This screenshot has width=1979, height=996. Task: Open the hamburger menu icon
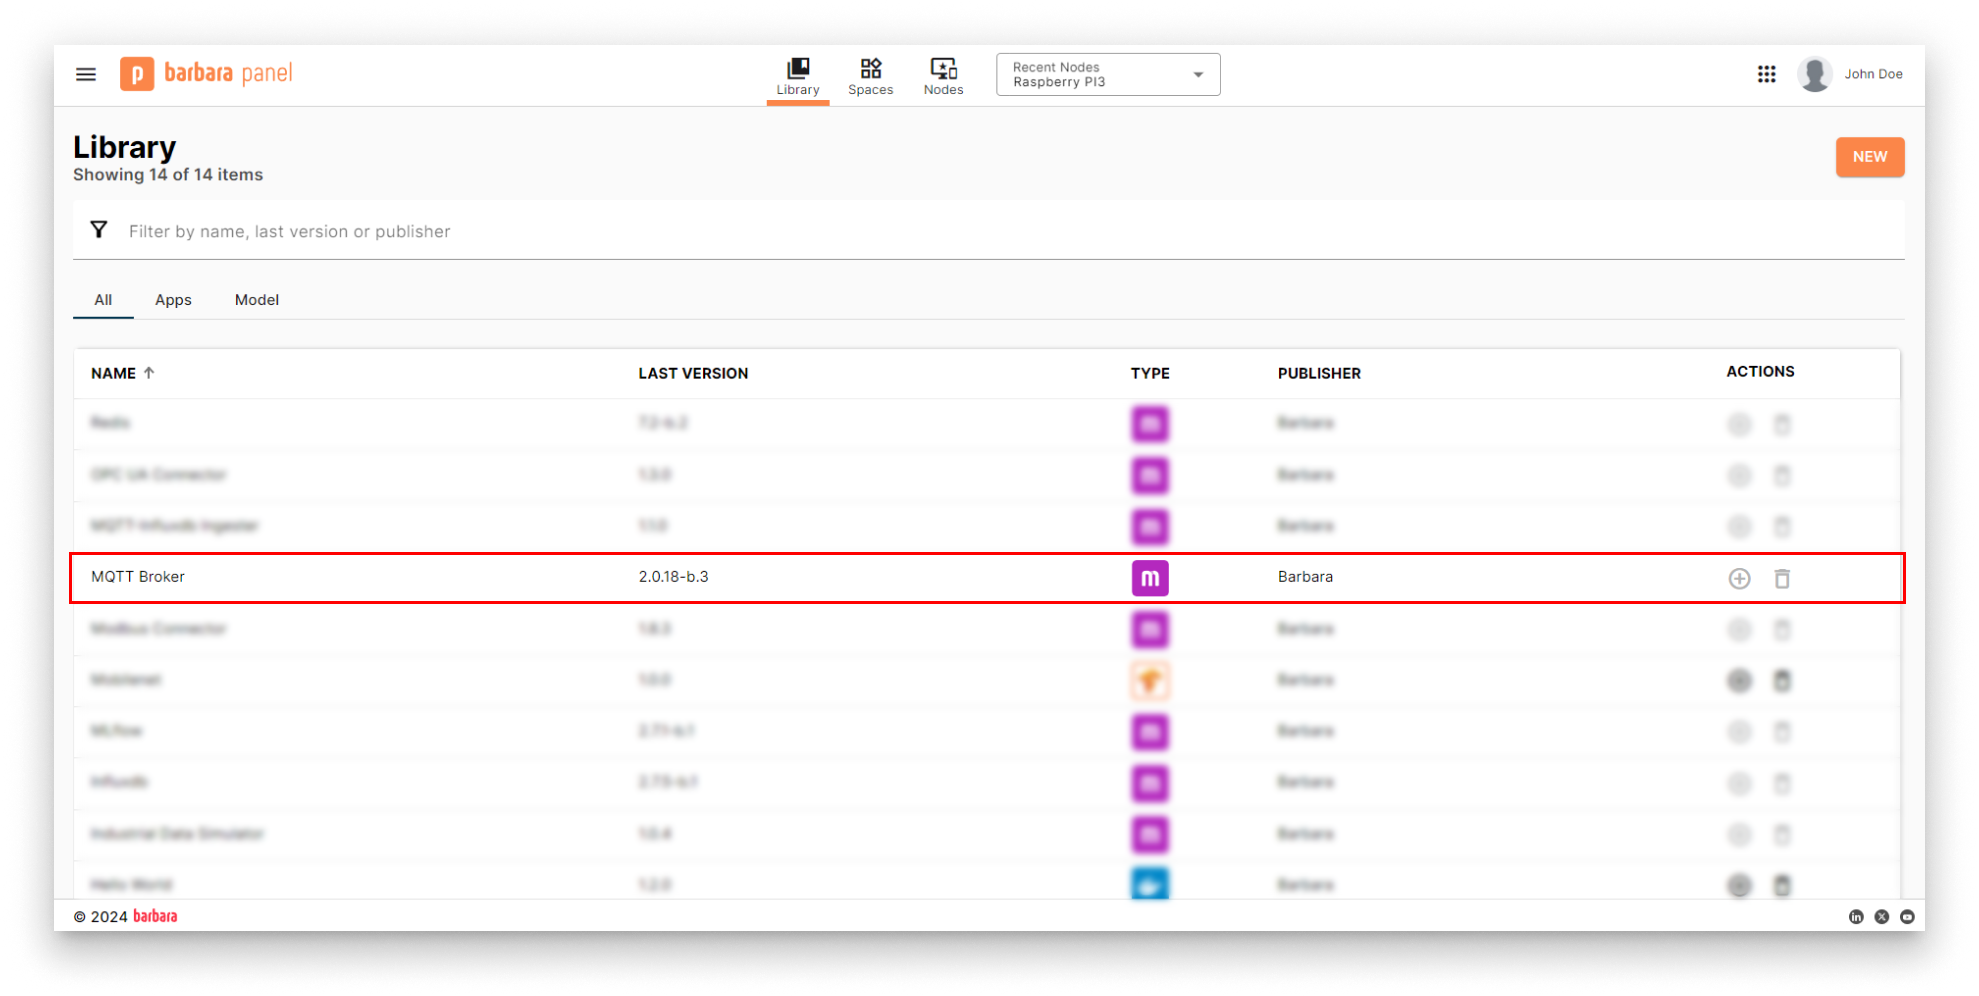pos(86,74)
